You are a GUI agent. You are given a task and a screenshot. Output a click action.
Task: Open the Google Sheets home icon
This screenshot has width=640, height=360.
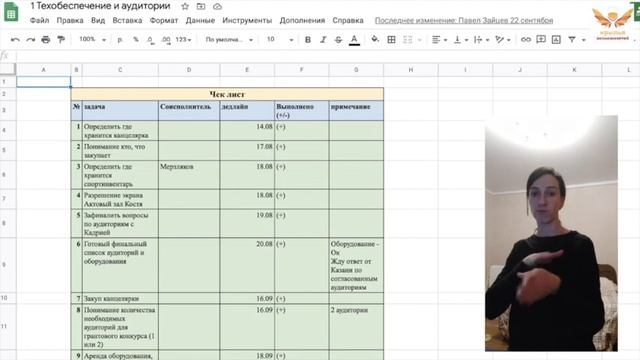11,11
